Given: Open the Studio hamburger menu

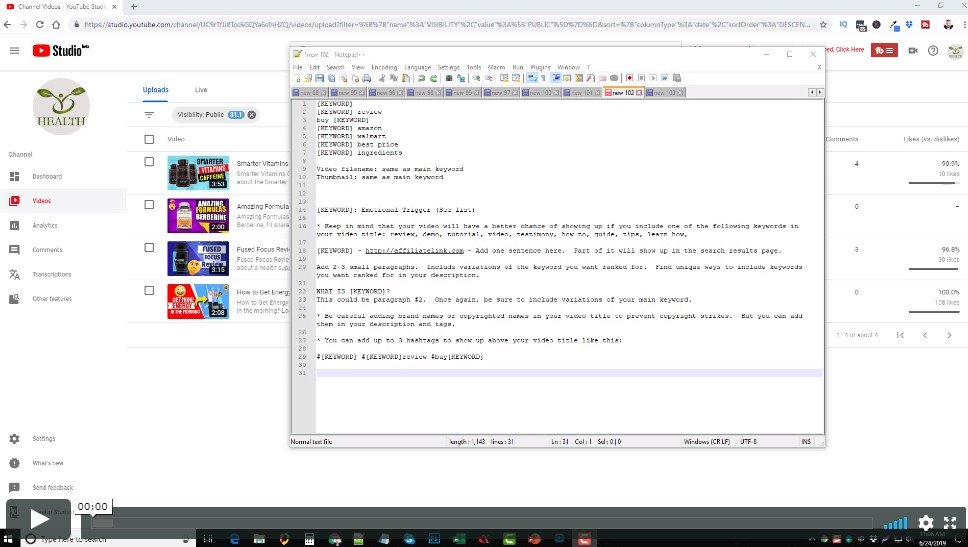Looking at the screenshot, I should point(14,50).
